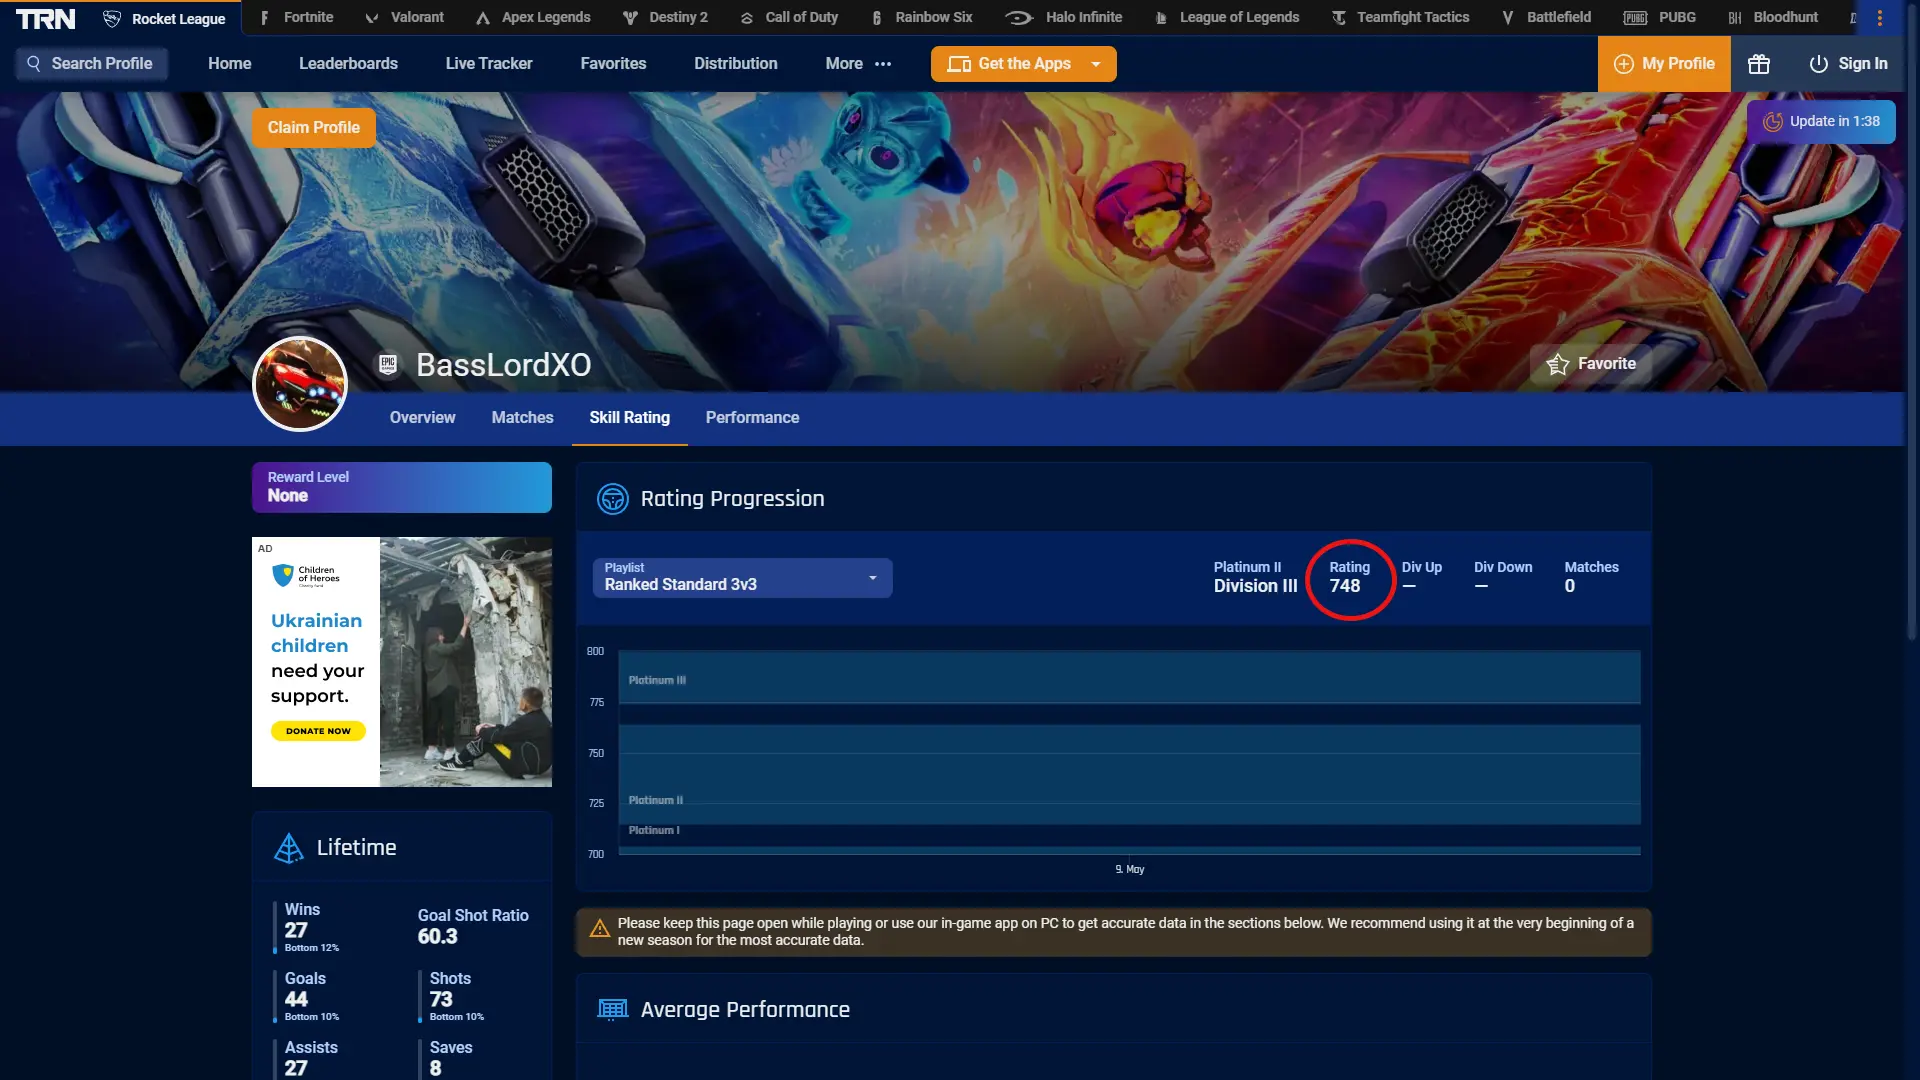Image resolution: width=1920 pixels, height=1080 pixels.
Task: Click the Leaderboards menu item
Action: coord(348,63)
